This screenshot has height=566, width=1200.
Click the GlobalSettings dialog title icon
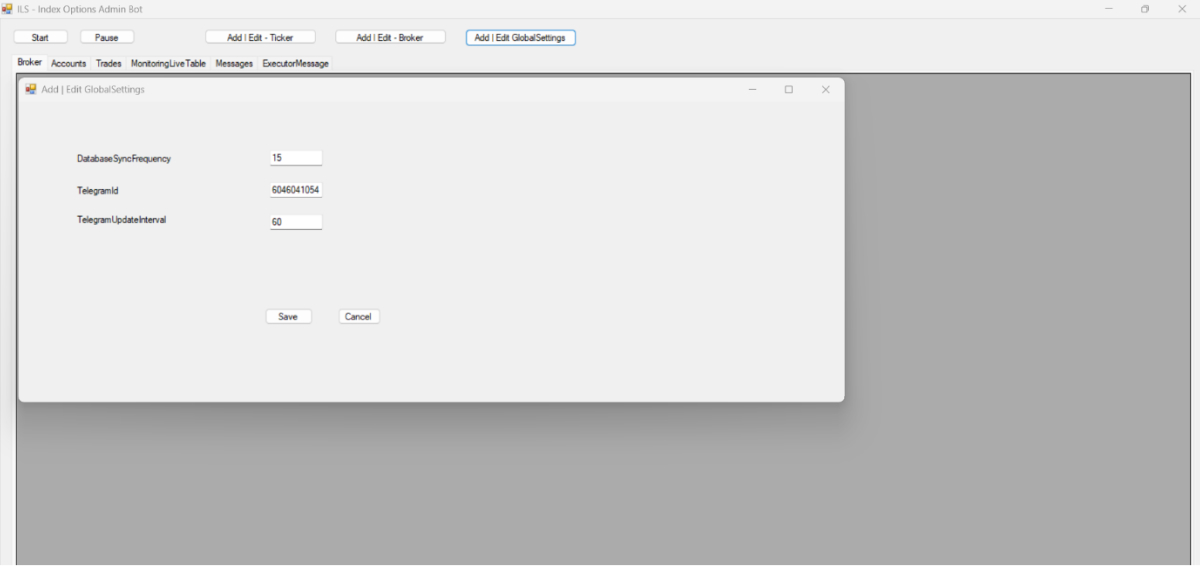click(x=31, y=89)
